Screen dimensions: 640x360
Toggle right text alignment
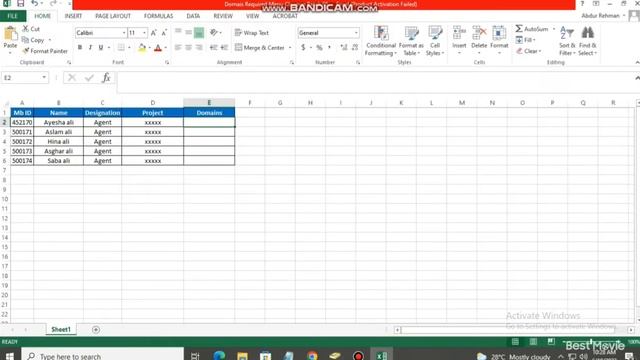pyautogui.click(x=199, y=48)
